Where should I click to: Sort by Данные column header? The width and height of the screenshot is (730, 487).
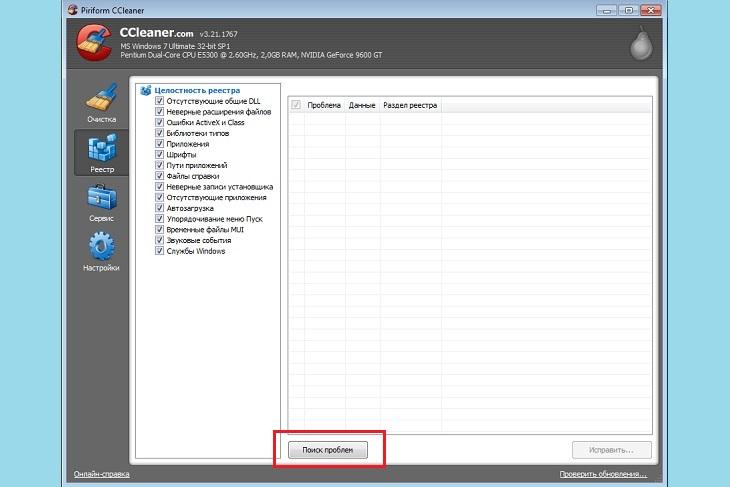(362, 105)
